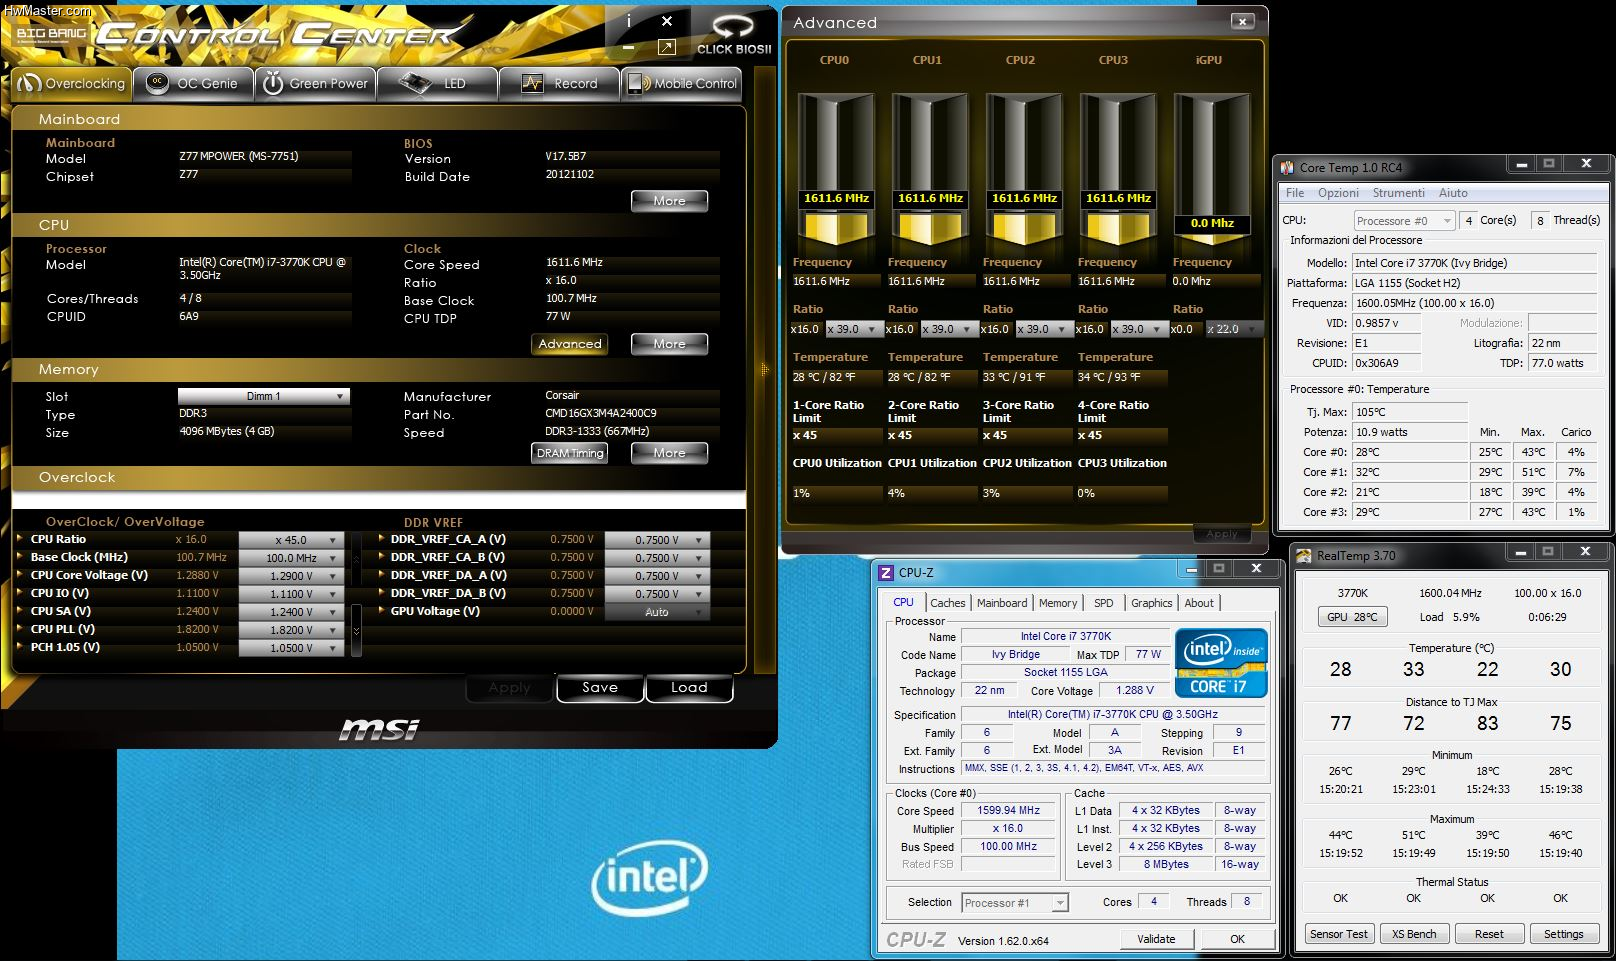Image resolution: width=1616 pixels, height=961 pixels.
Task: Click the triangle marker next to GPU Voltage (V)
Action: coord(381,611)
